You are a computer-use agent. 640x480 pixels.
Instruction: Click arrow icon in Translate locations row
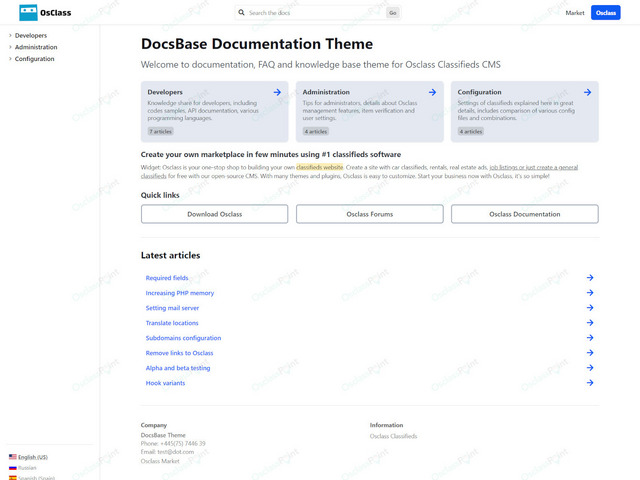[590, 322]
